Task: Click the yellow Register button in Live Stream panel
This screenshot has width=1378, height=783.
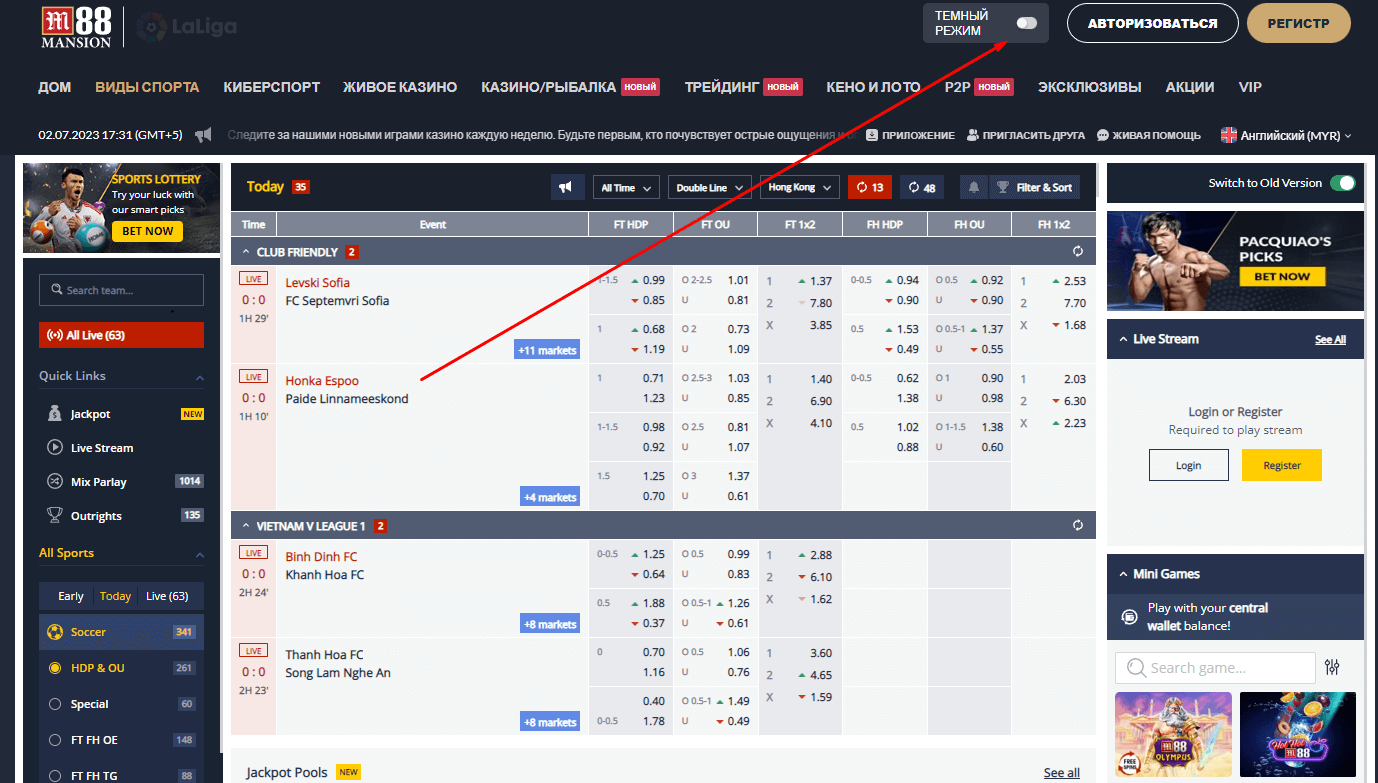Action: point(1282,465)
